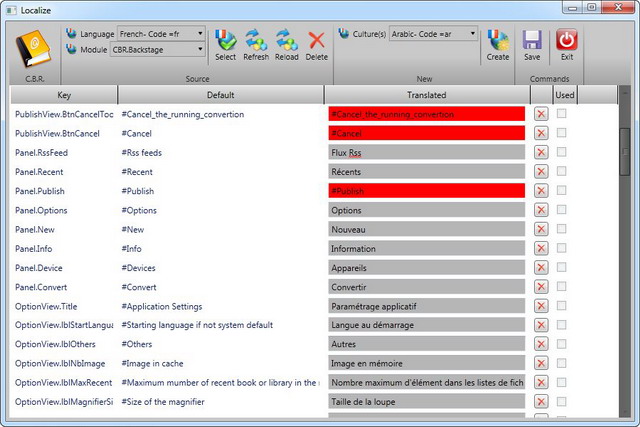Select the OptionView.lblMagnifierSi key cell
The height and width of the screenshot is (427, 640).
[64, 402]
